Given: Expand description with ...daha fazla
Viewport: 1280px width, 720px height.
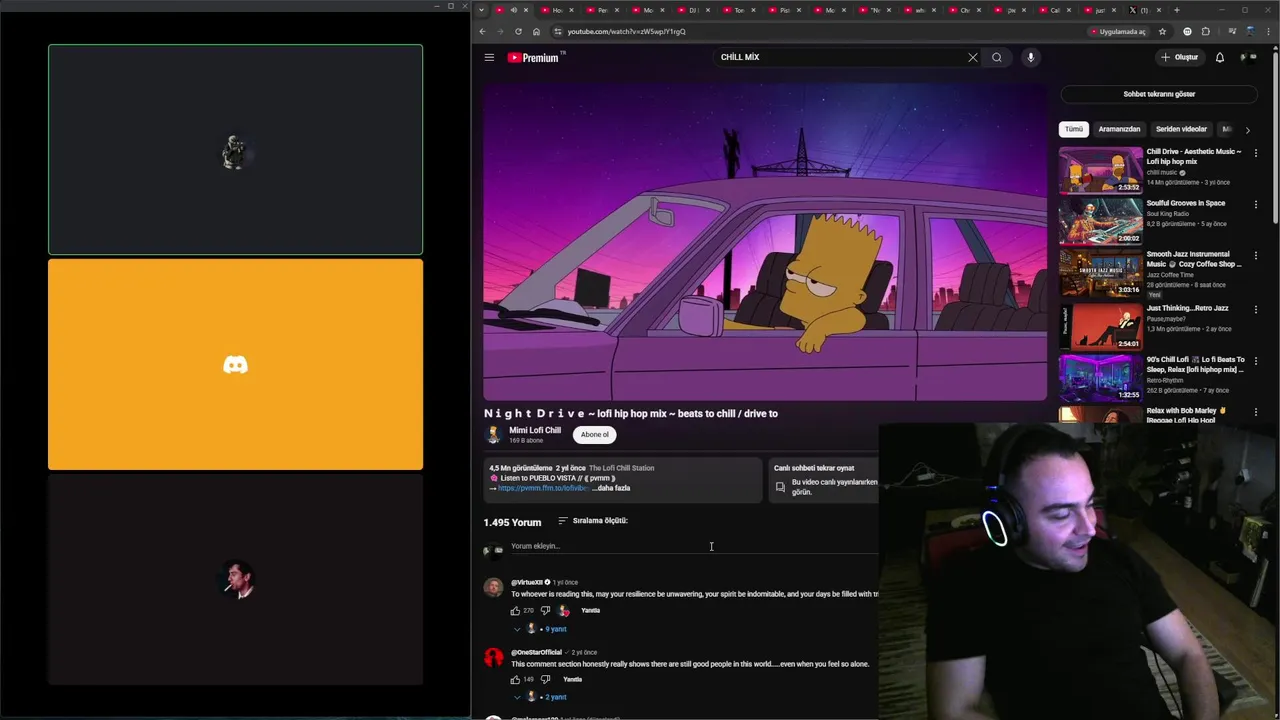Looking at the screenshot, I should click(x=611, y=488).
